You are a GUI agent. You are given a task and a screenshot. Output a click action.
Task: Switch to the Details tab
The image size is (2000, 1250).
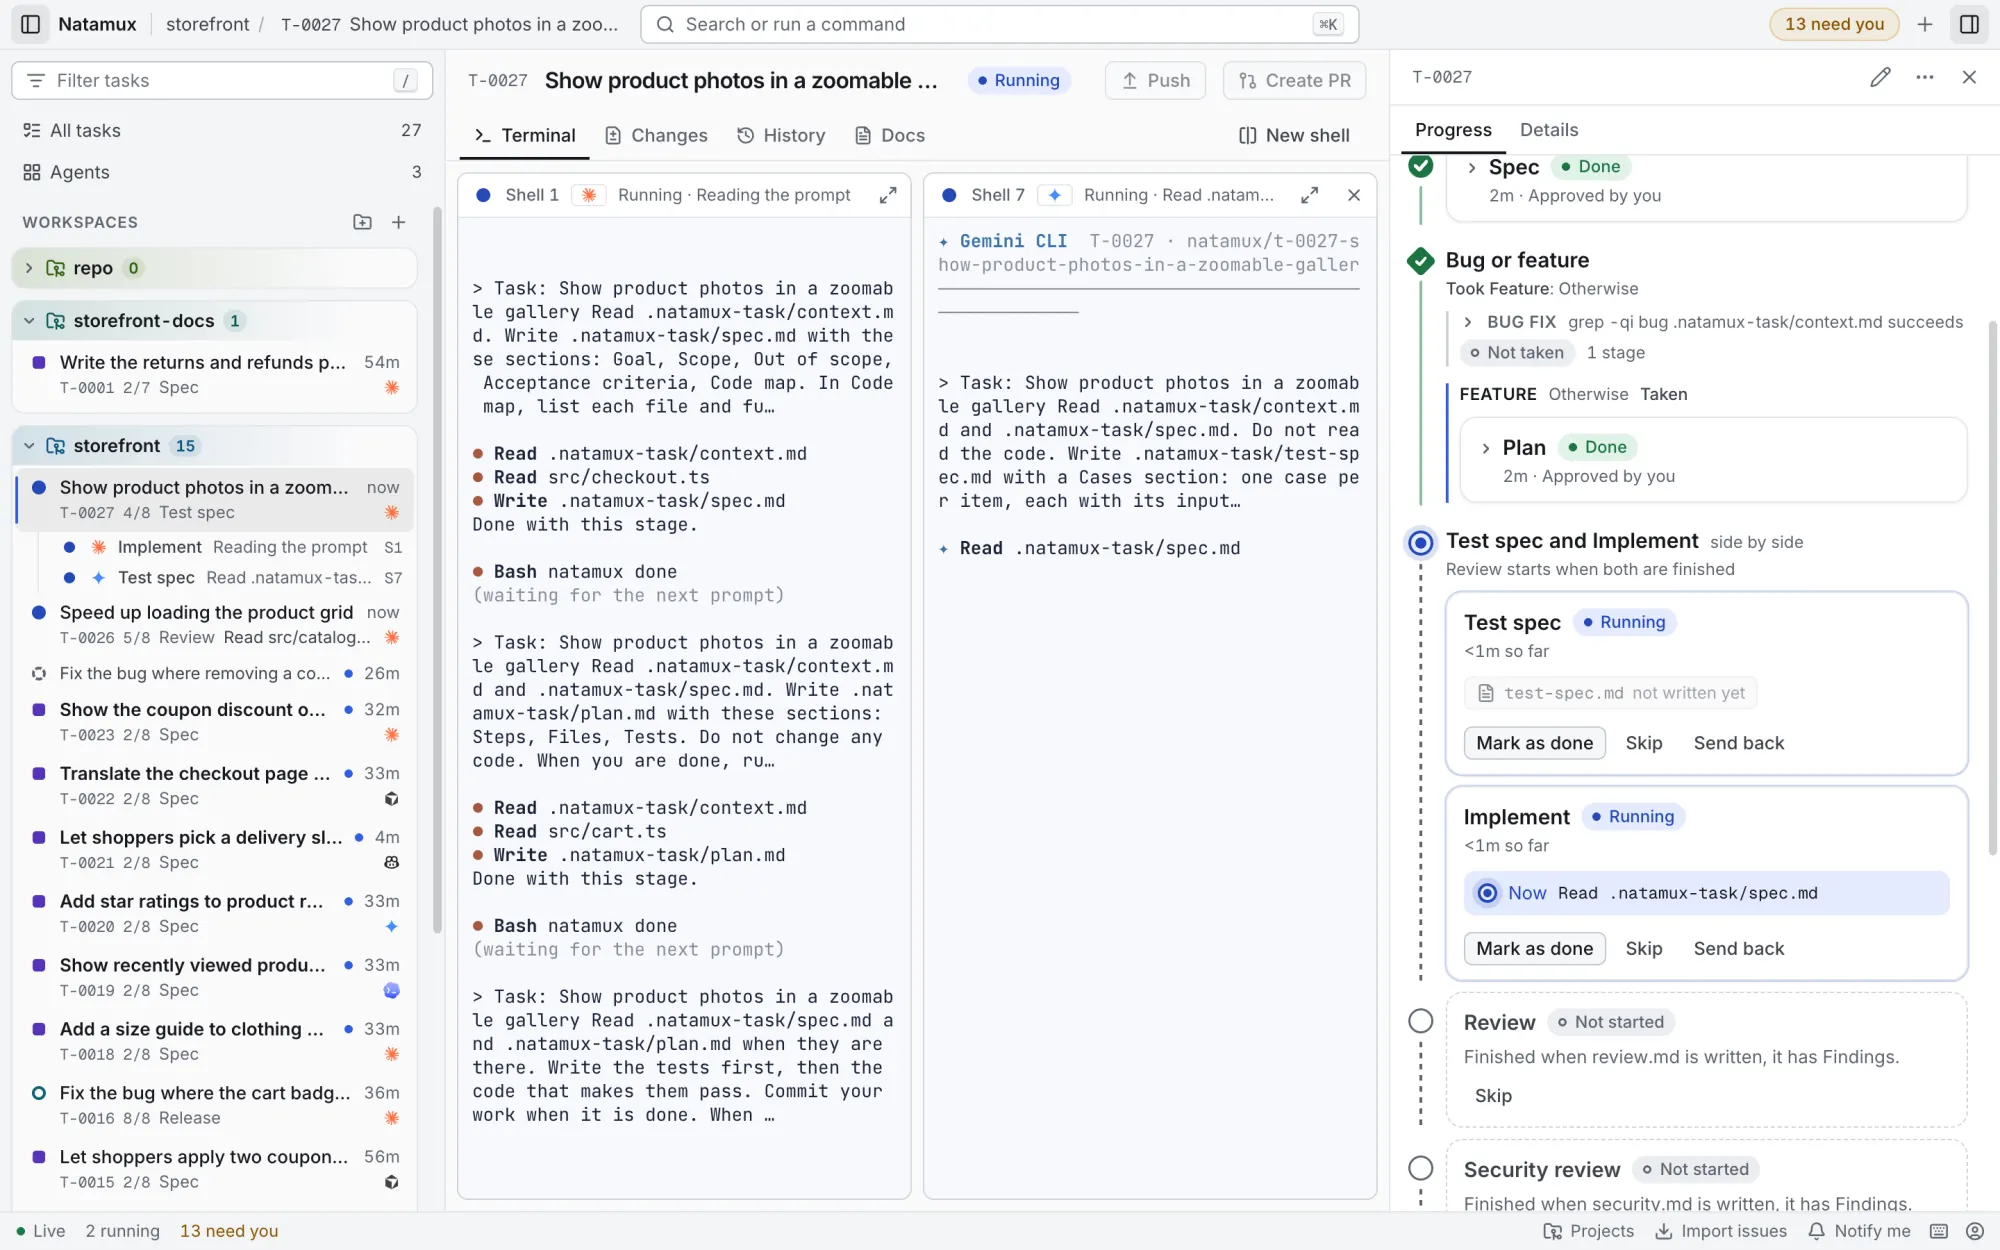1549,130
